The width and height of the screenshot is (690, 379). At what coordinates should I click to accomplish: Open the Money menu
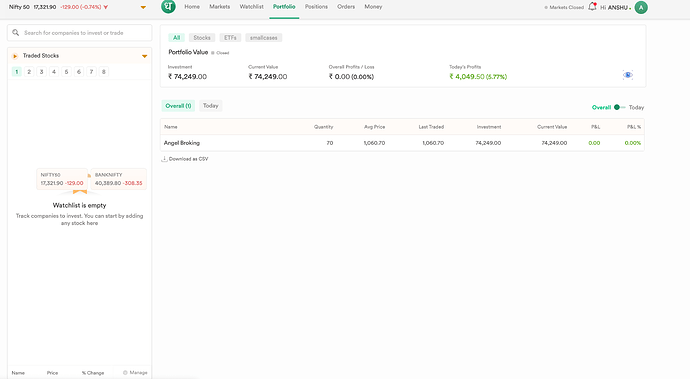pyautogui.click(x=373, y=7)
